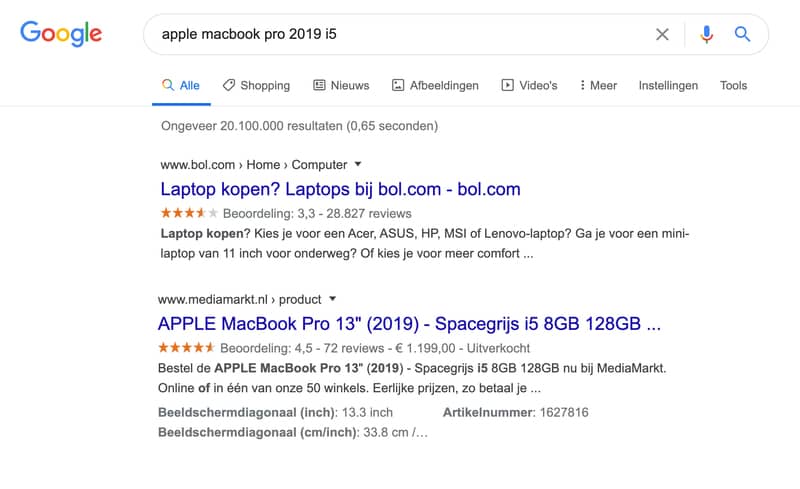Screen dimensions: 800x489
Task: Open Instellingen
Action: (668, 85)
